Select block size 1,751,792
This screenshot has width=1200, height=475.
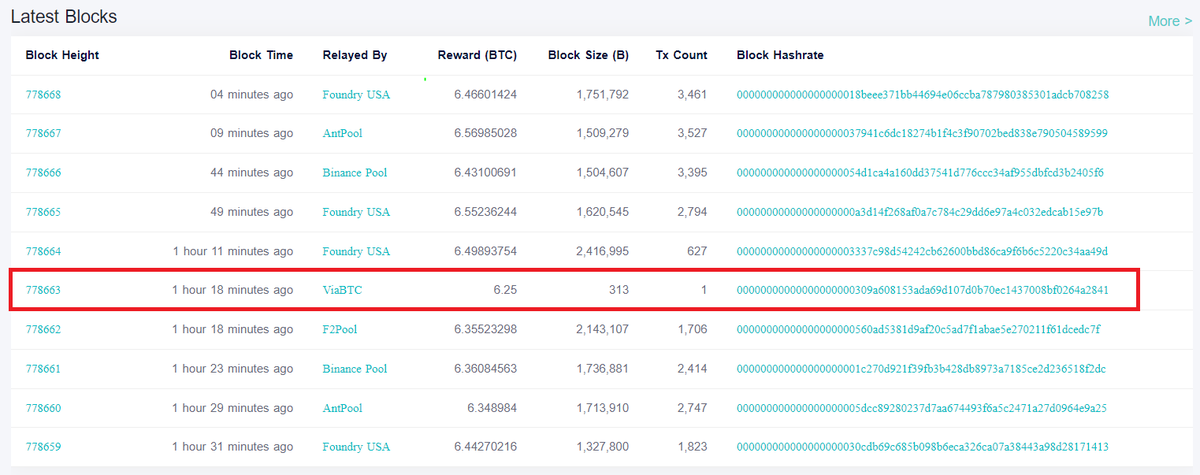click(x=603, y=95)
